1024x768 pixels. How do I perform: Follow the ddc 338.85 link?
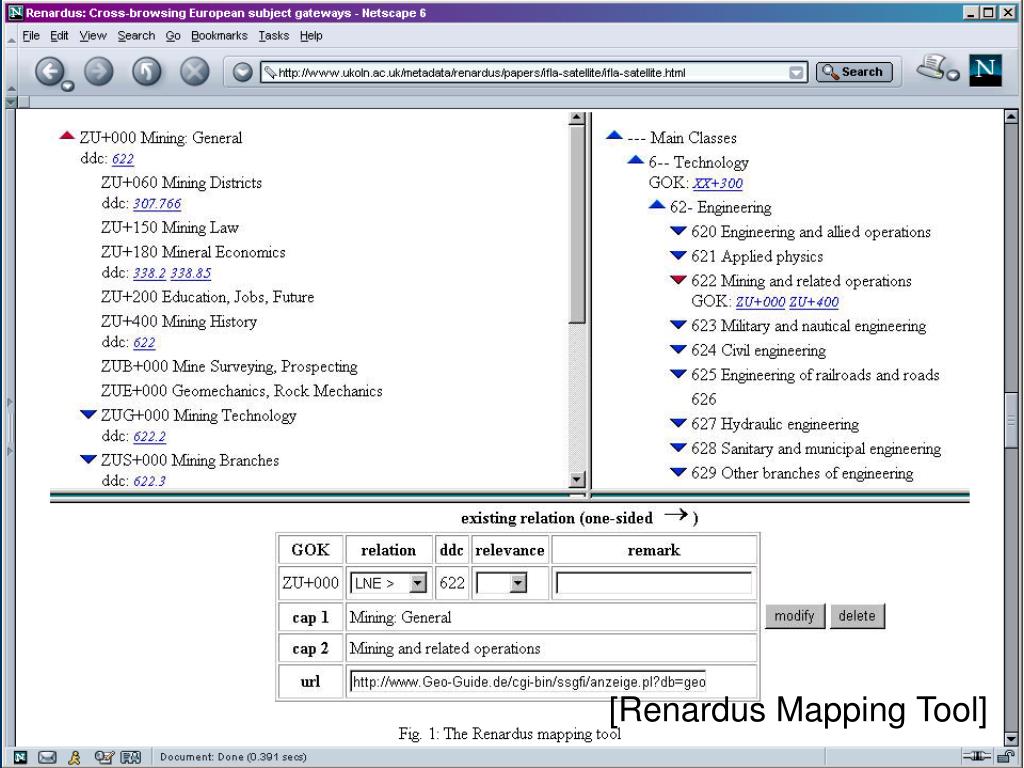pos(191,273)
